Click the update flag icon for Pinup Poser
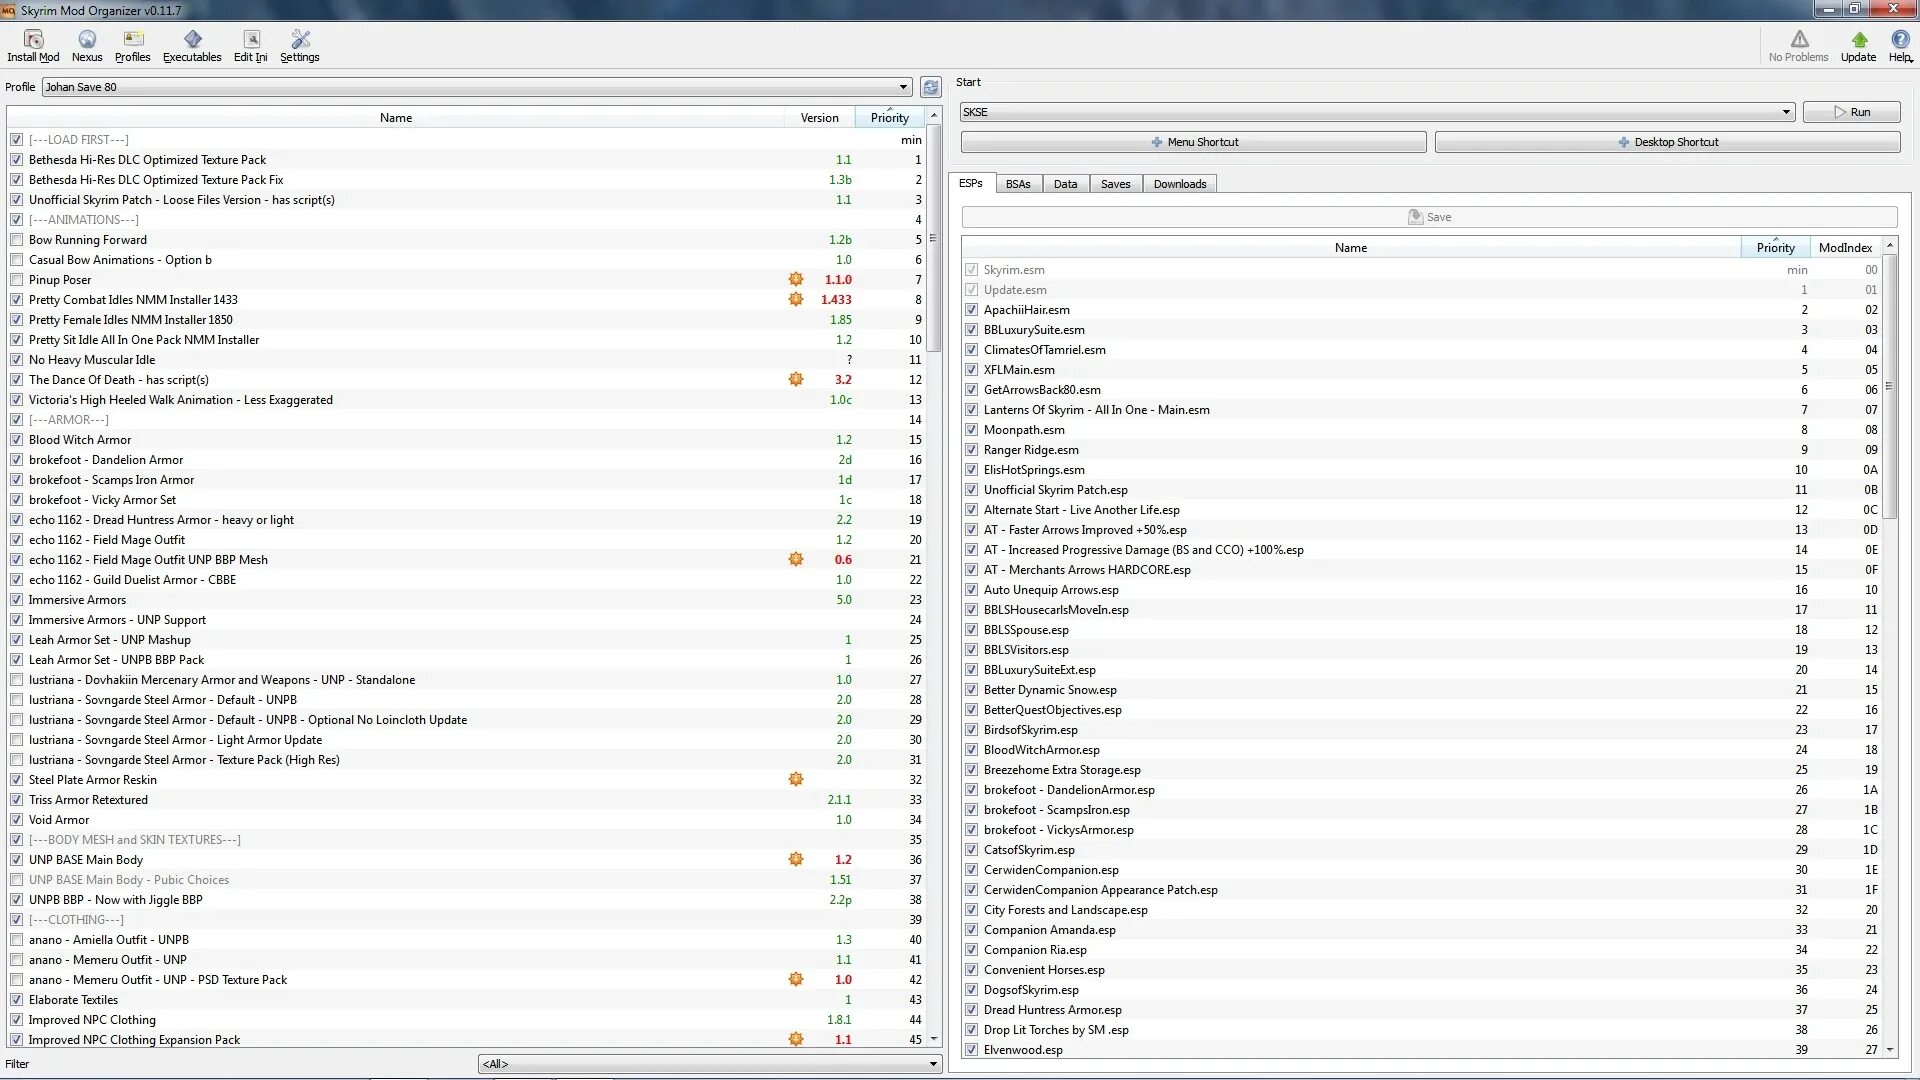The height and width of the screenshot is (1080, 1920). coord(796,279)
